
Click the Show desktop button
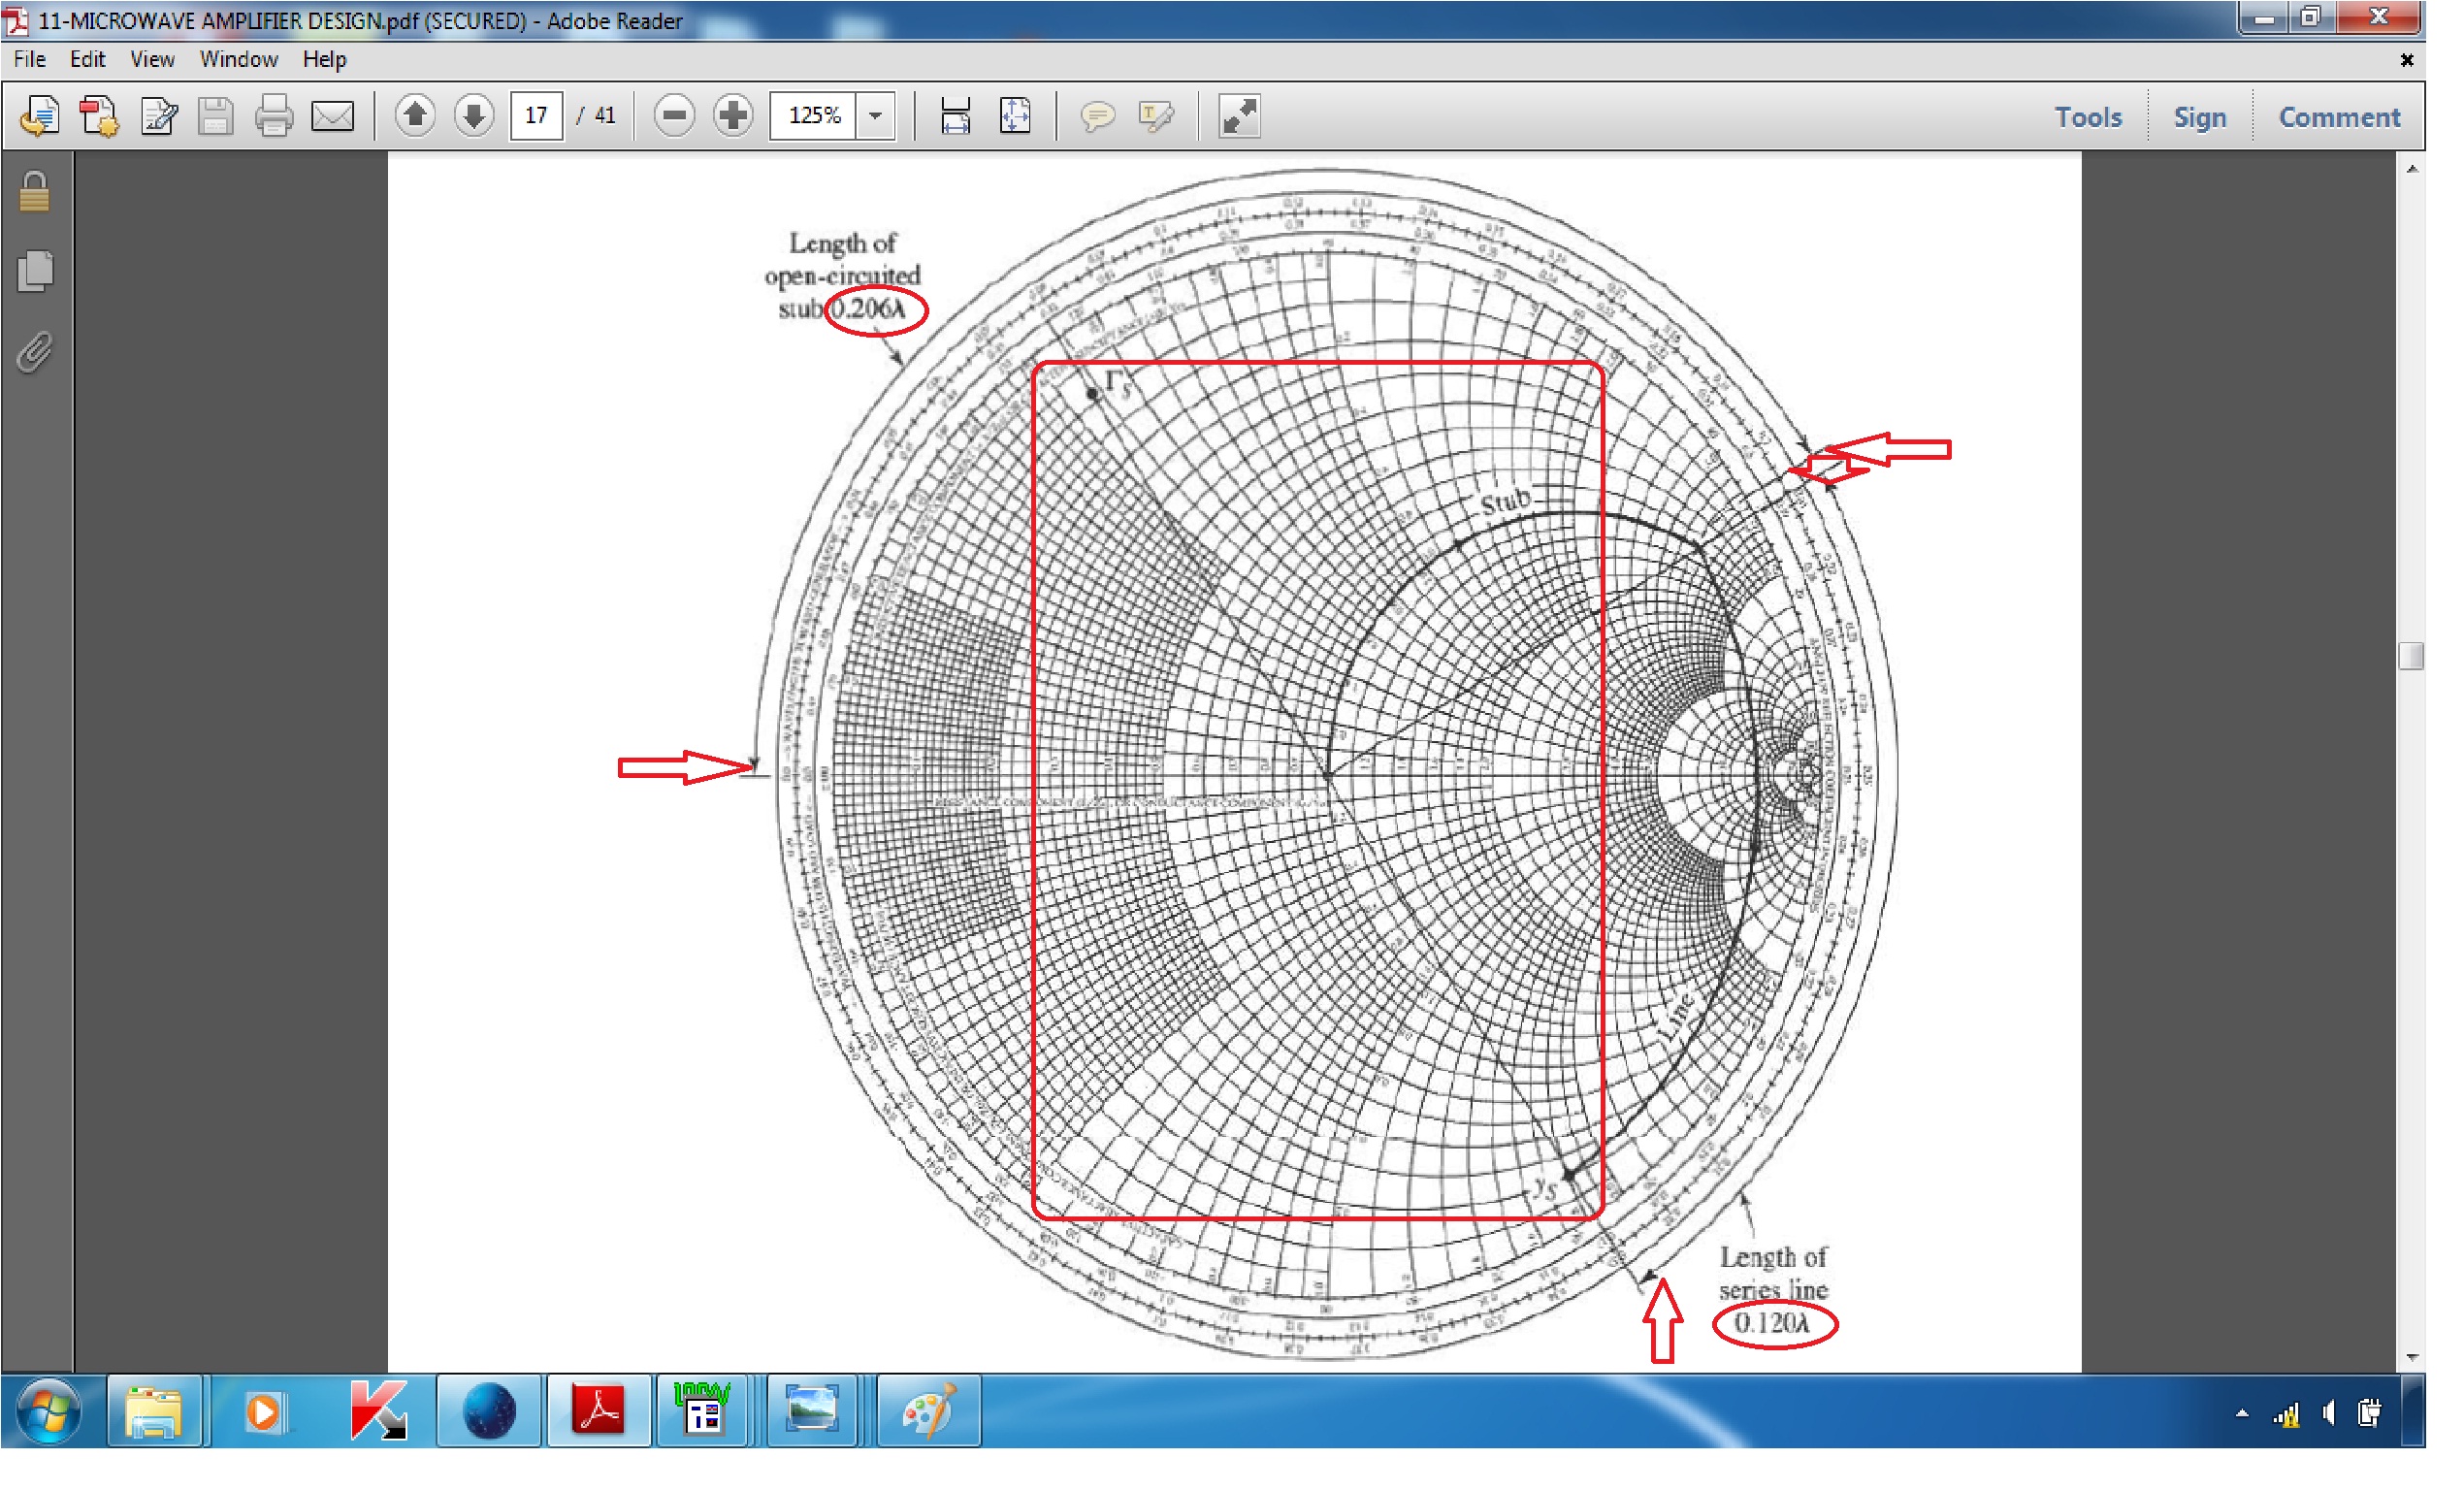tap(2414, 1411)
